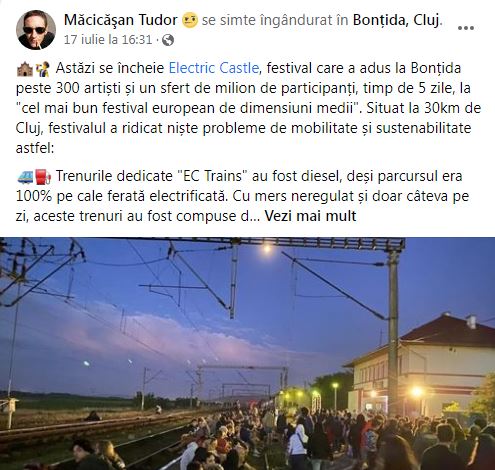Click the quoted text "EC Trains"

[x=212, y=176]
